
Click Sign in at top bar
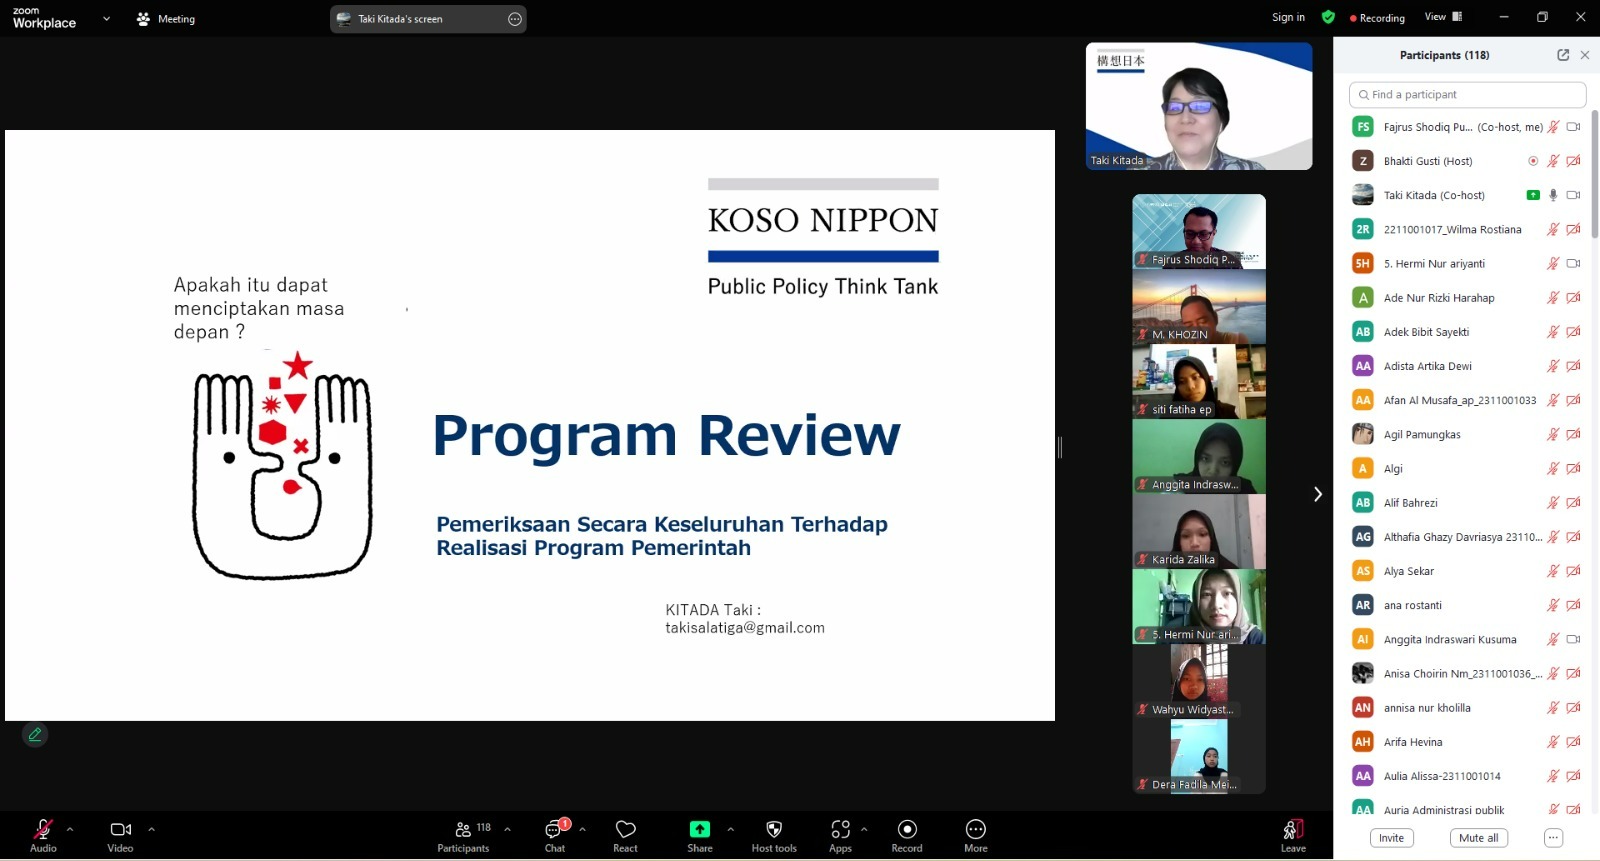[1288, 17]
